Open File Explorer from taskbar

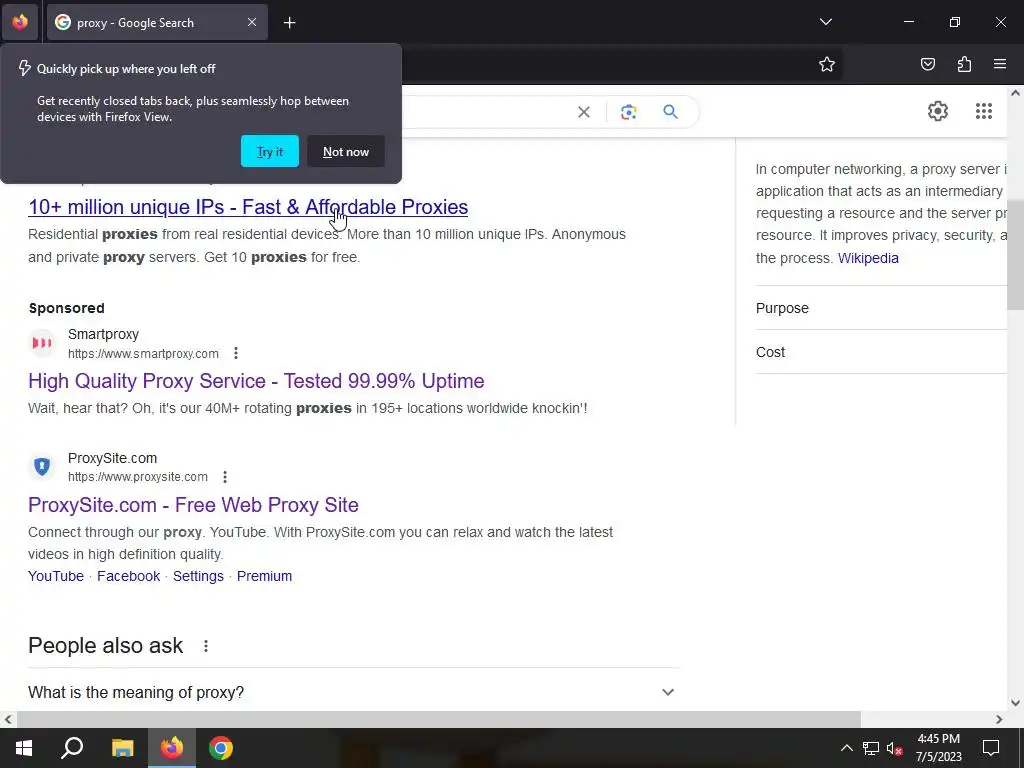tap(122, 748)
